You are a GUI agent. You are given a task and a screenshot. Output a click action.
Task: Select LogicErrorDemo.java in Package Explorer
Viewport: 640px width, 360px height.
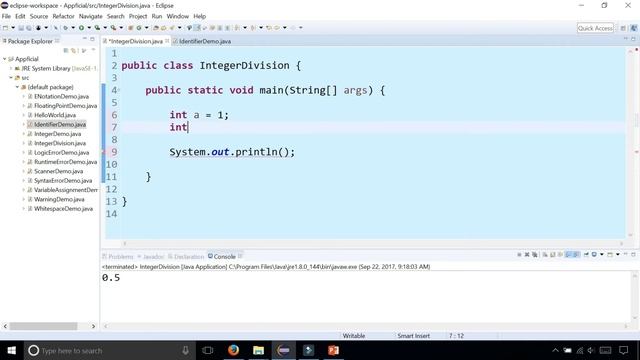tap(61, 153)
